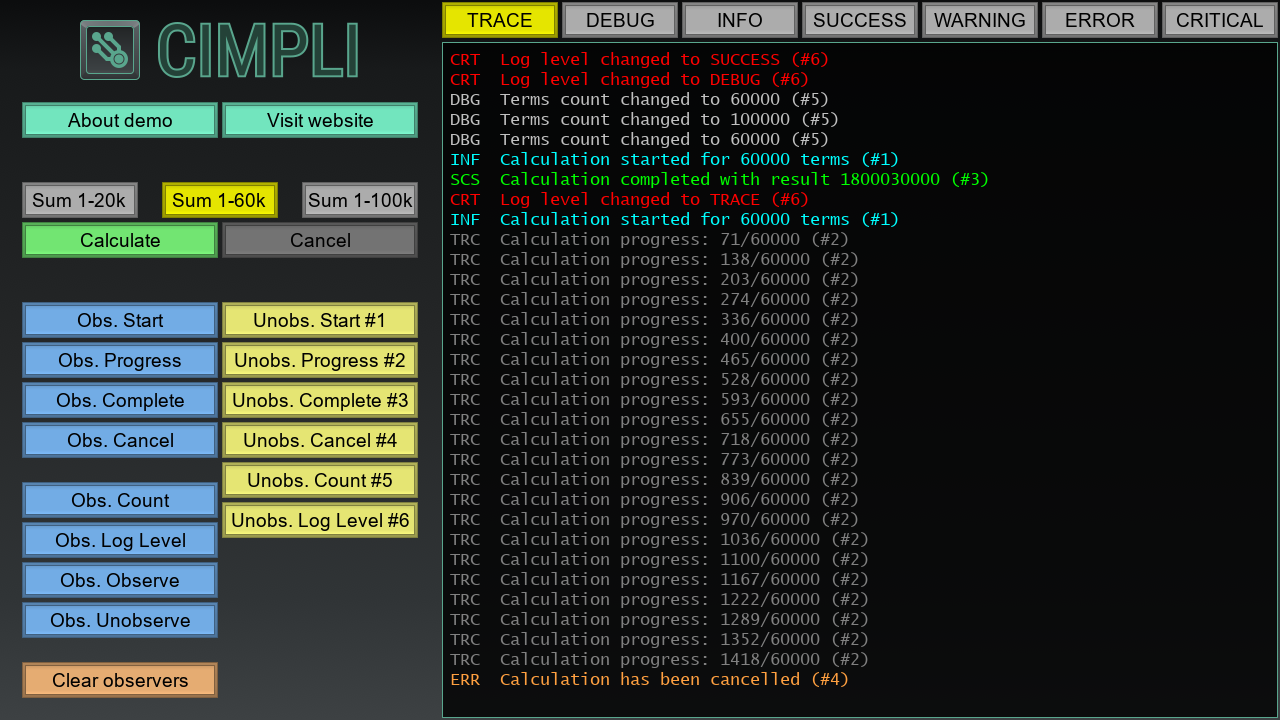1280x720 pixels.
Task: Choose the Sum 1-20k option
Action: point(80,200)
